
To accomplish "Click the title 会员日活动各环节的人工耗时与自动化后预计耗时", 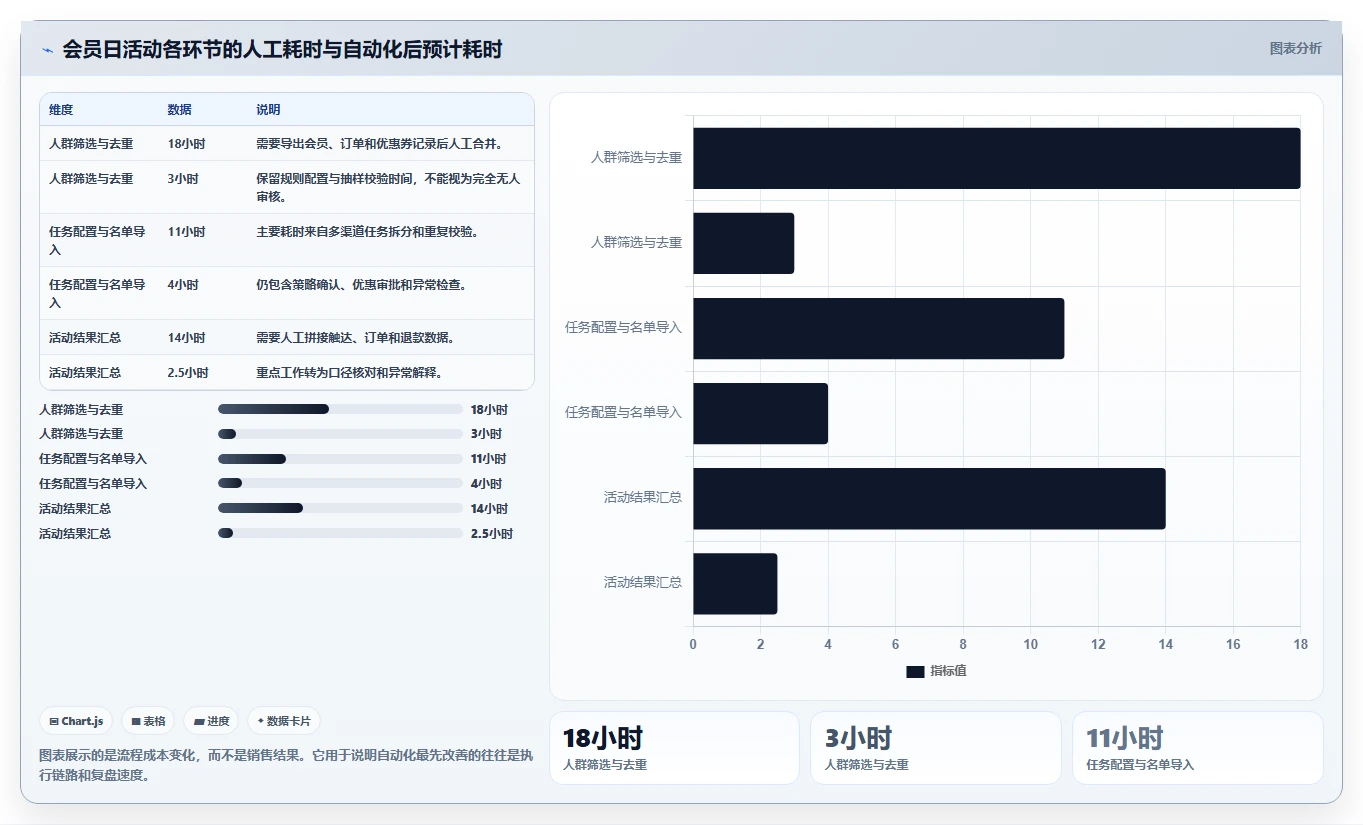I will pyautogui.click(x=282, y=49).
